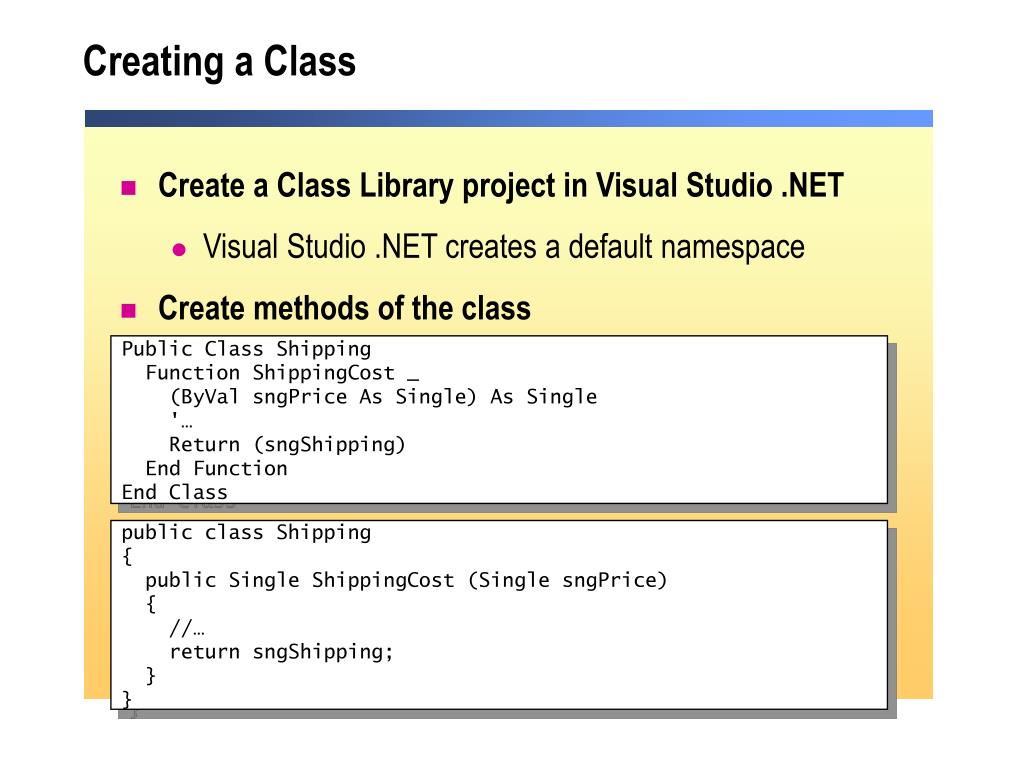Click the code line 'Public Class Shipping'
The height and width of the screenshot is (768, 1024).
(246, 349)
